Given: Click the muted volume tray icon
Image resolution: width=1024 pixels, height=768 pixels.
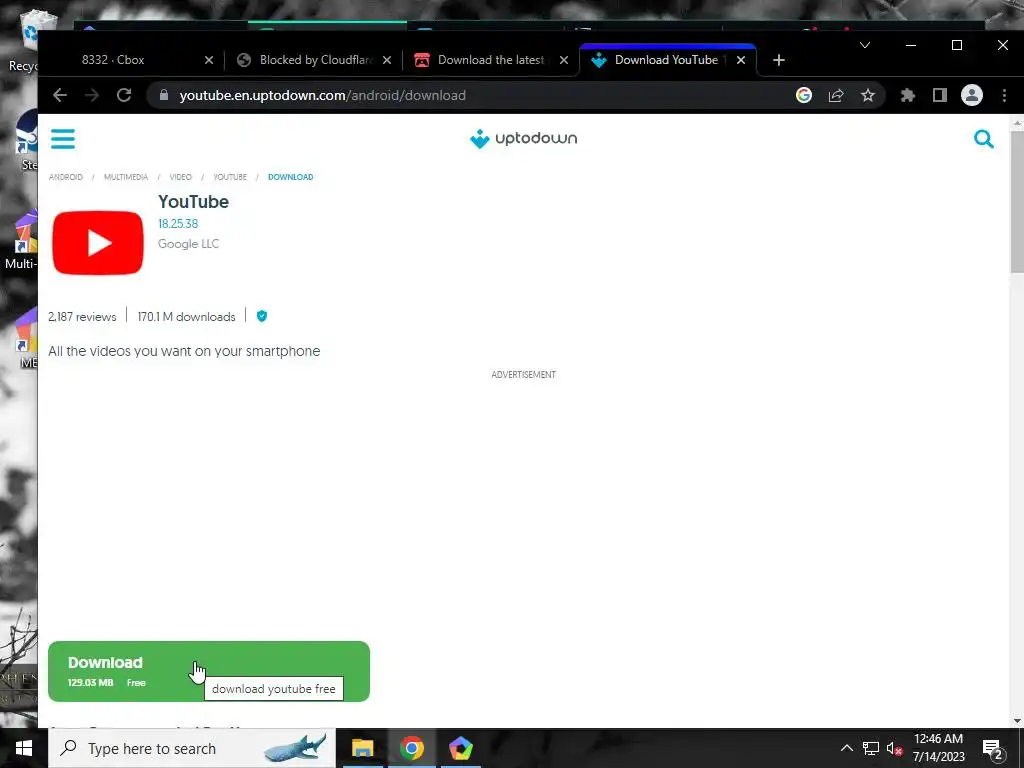Looking at the screenshot, I should (x=895, y=748).
